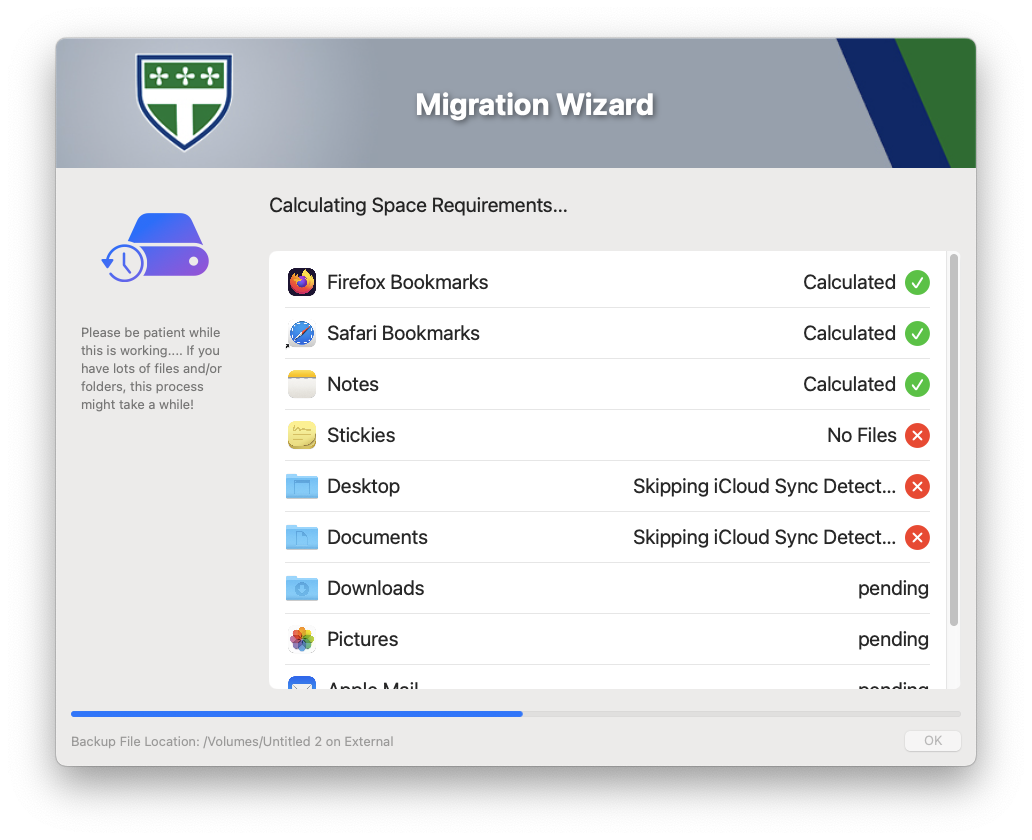Click the 'Please be patient' message

pos(151,369)
